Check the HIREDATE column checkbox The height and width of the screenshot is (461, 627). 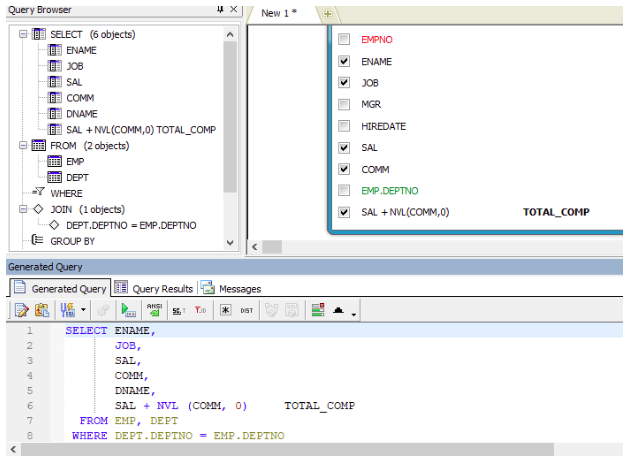tap(344, 126)
